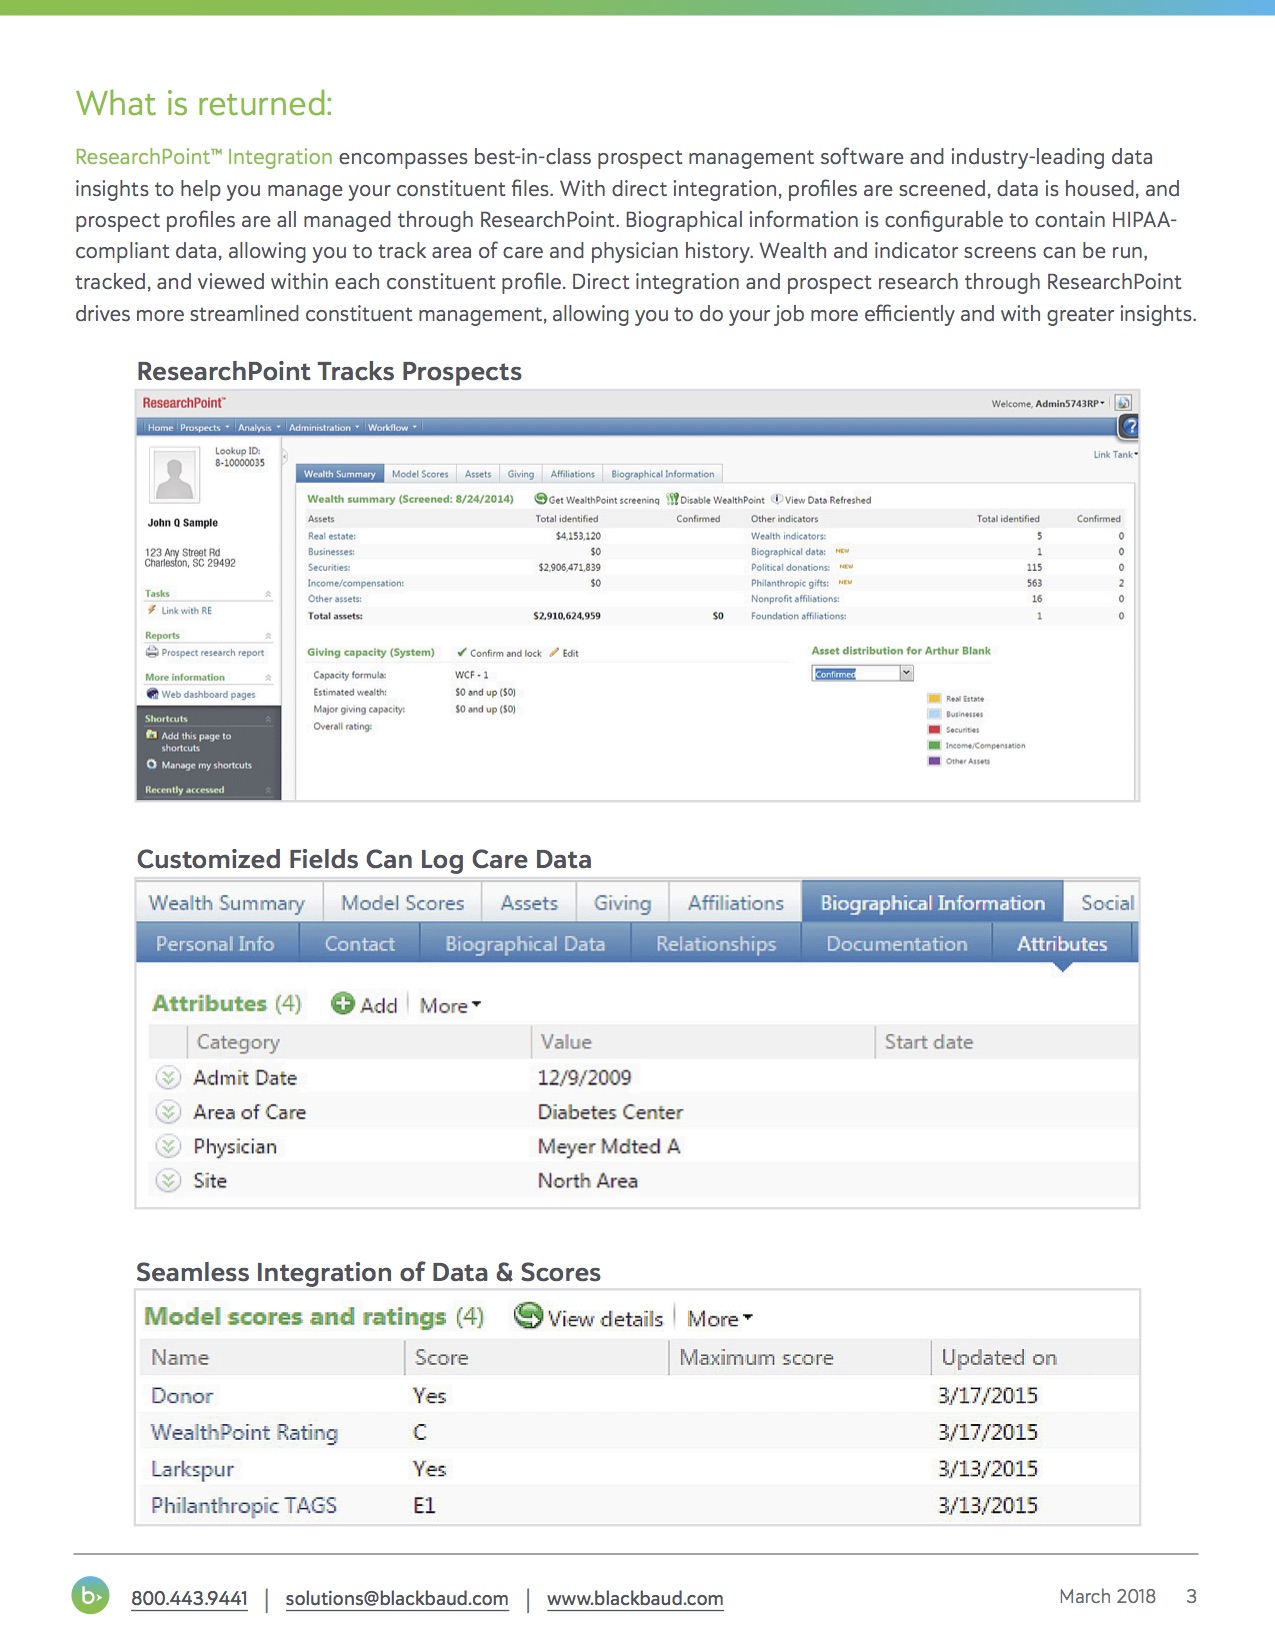Select the Documentation sub-tab
The height and width of the screenshot is (1650, 1275).
point(897,943)
